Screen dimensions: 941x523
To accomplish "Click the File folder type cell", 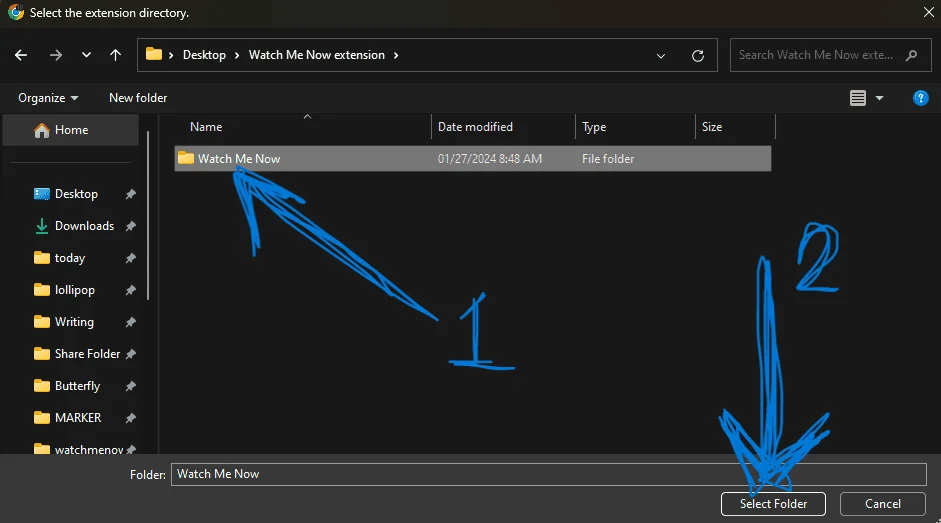I will [608, 159].
